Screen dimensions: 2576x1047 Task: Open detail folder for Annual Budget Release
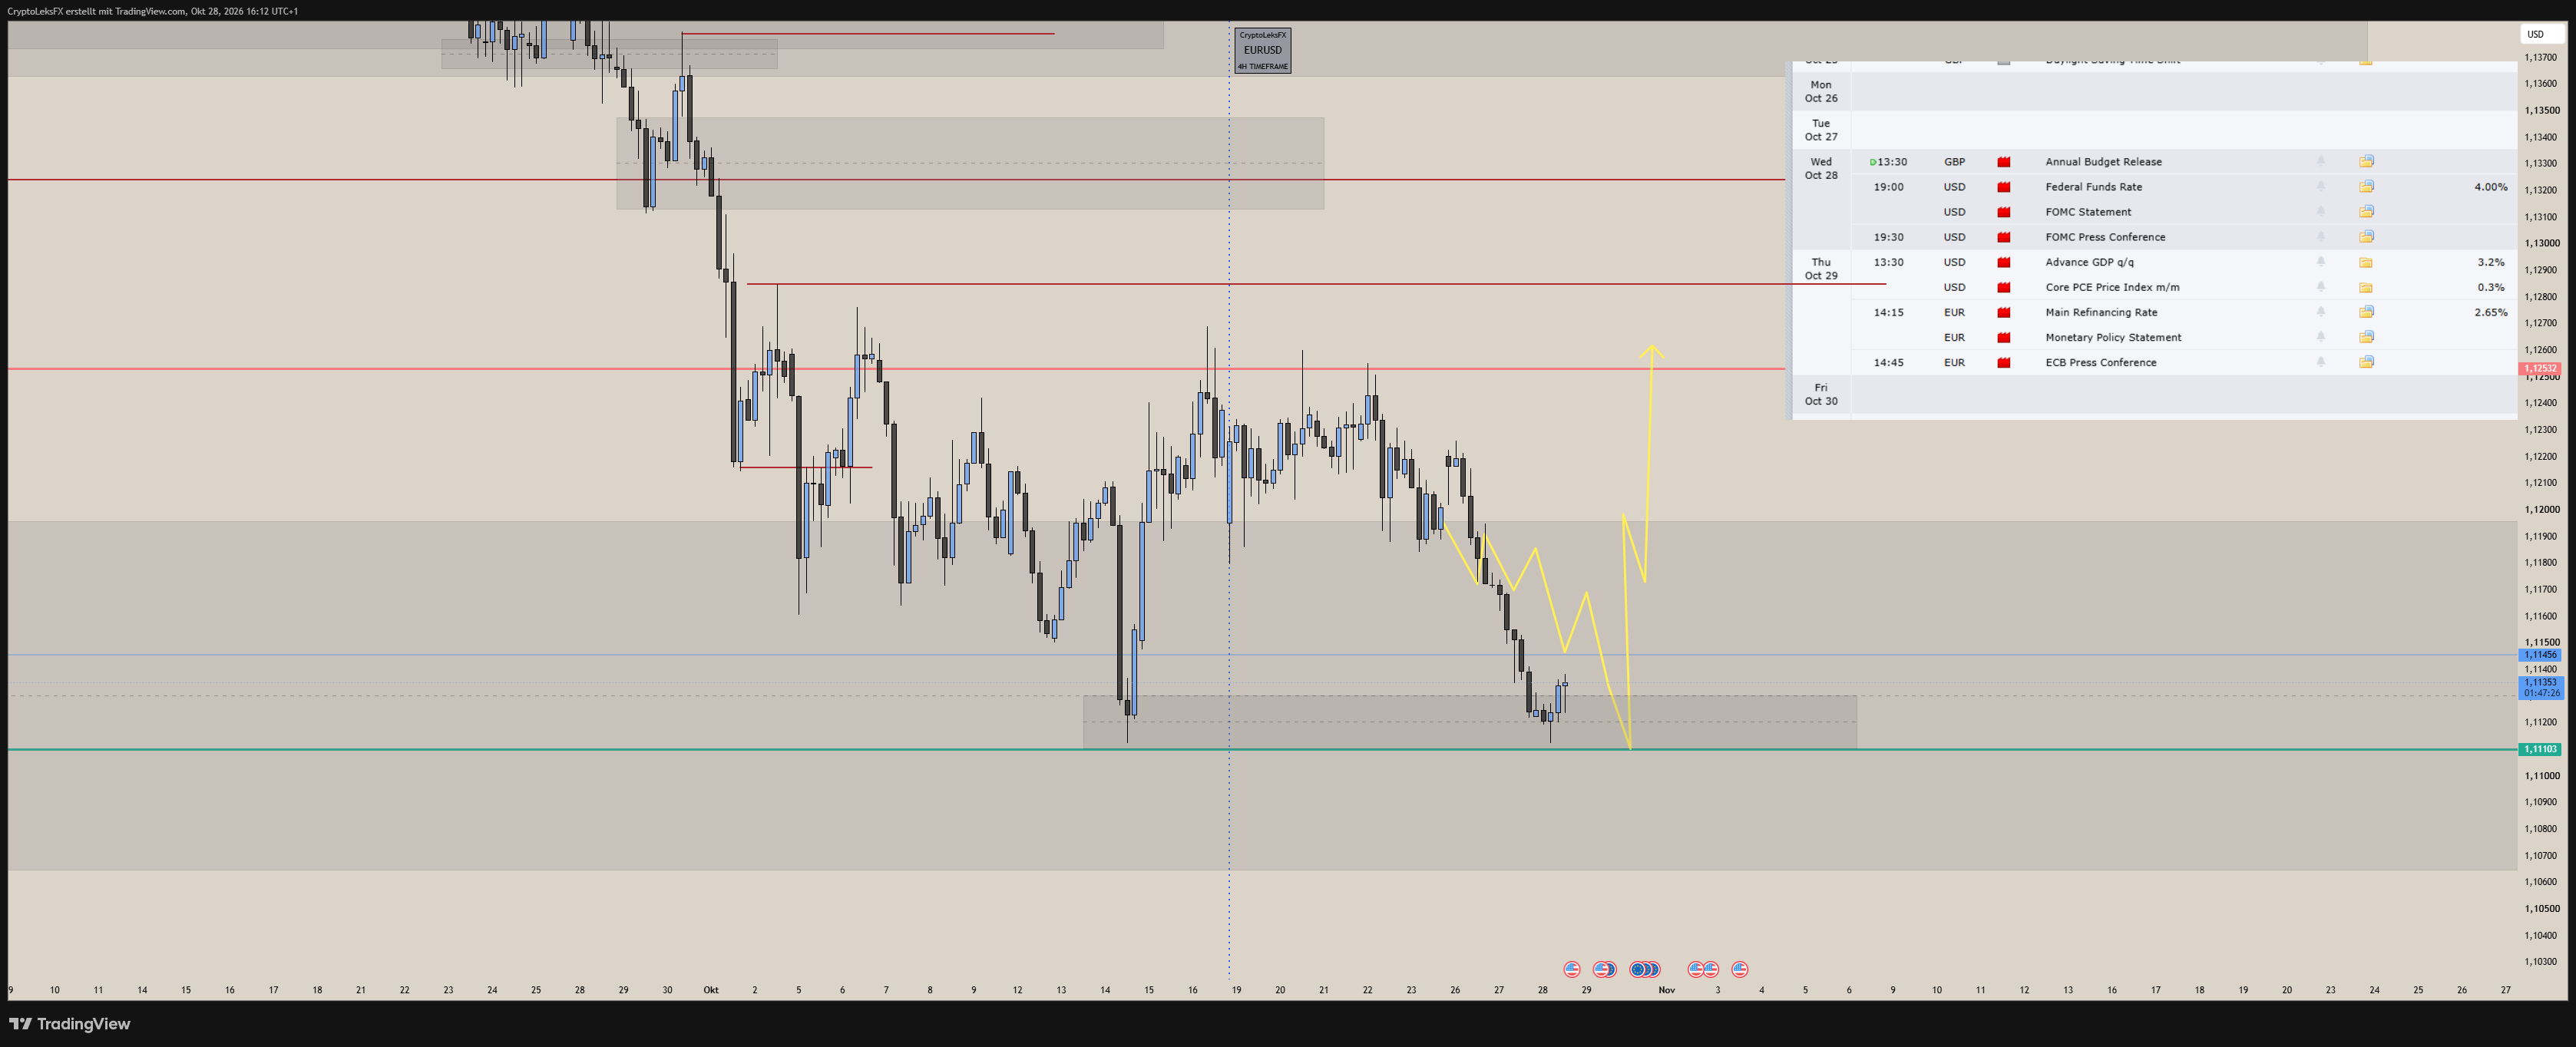click(x=2366, y=161)
